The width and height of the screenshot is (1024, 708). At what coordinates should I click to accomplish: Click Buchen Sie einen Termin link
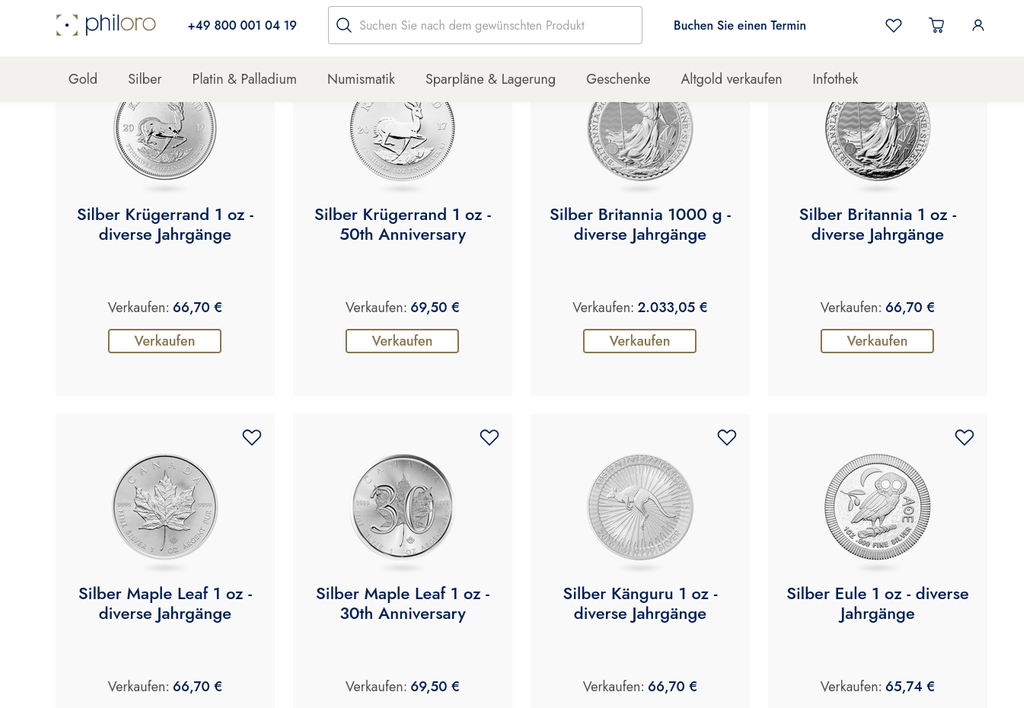[x=739, y=25]
